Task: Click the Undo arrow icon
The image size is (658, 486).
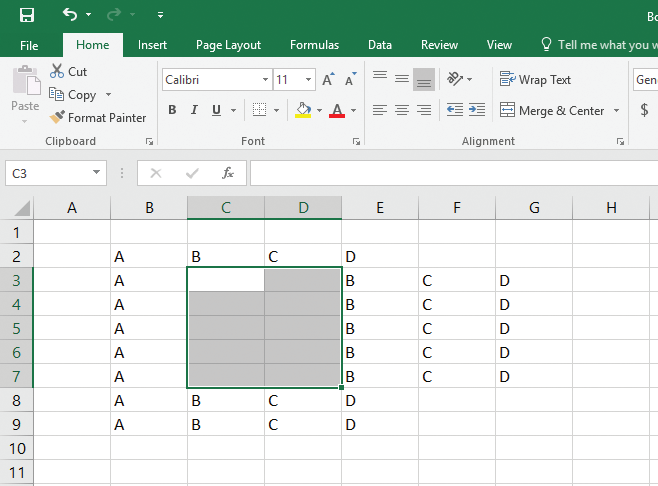Action: (70, 15)
